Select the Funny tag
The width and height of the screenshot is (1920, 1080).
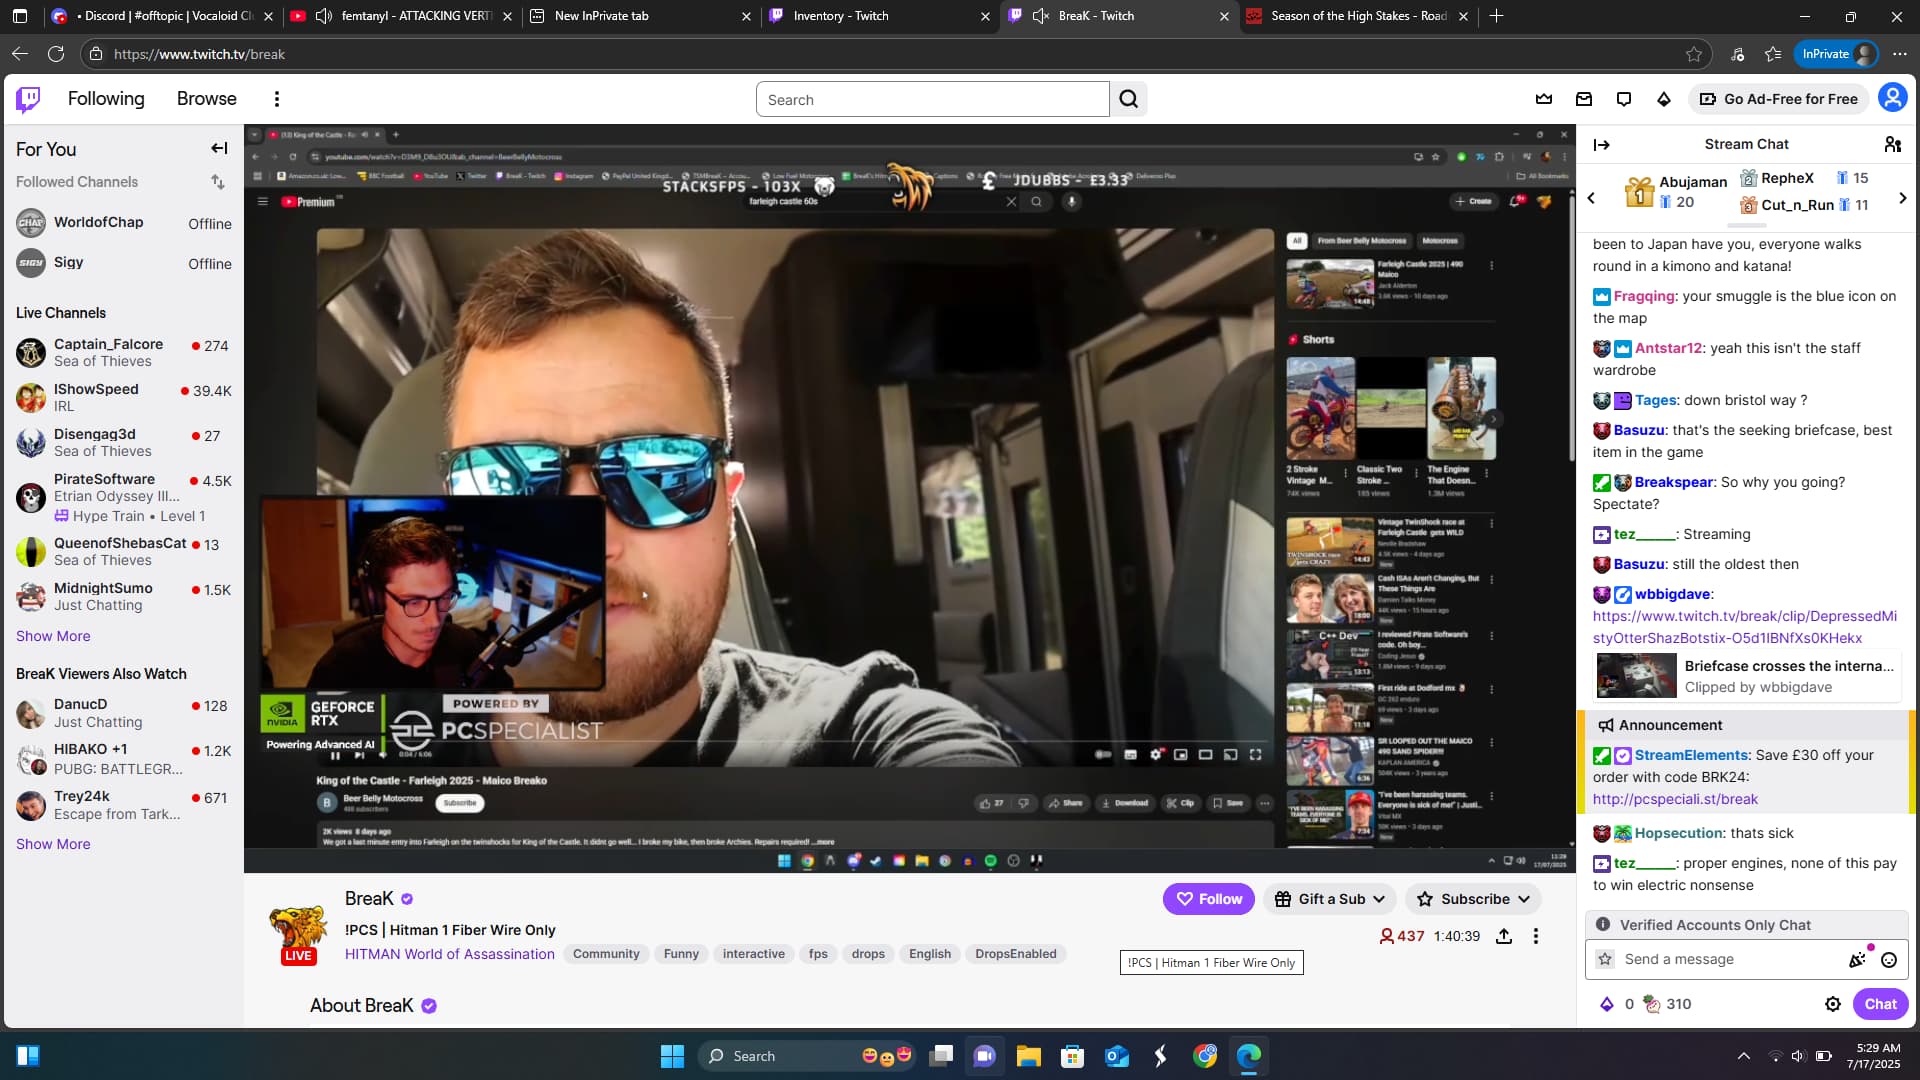[x=681, y=954]
